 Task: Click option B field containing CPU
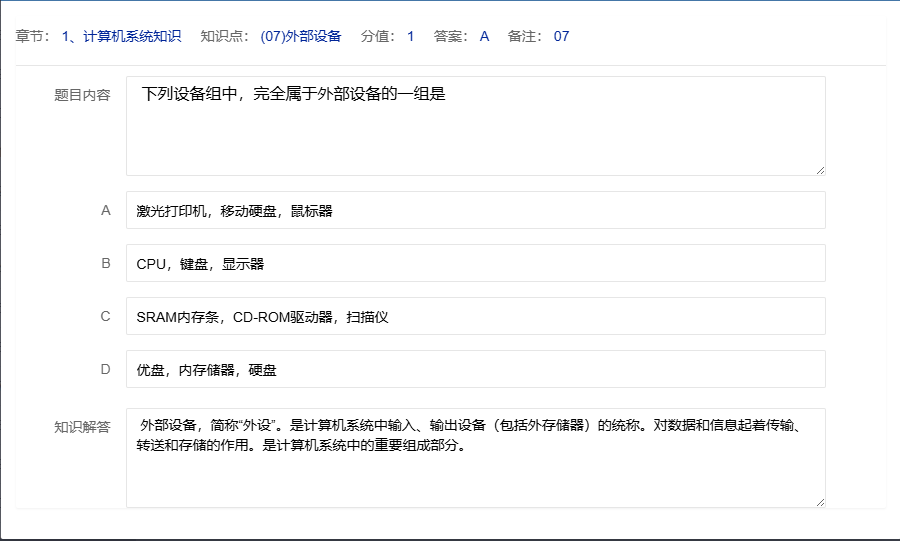(475, 264)
